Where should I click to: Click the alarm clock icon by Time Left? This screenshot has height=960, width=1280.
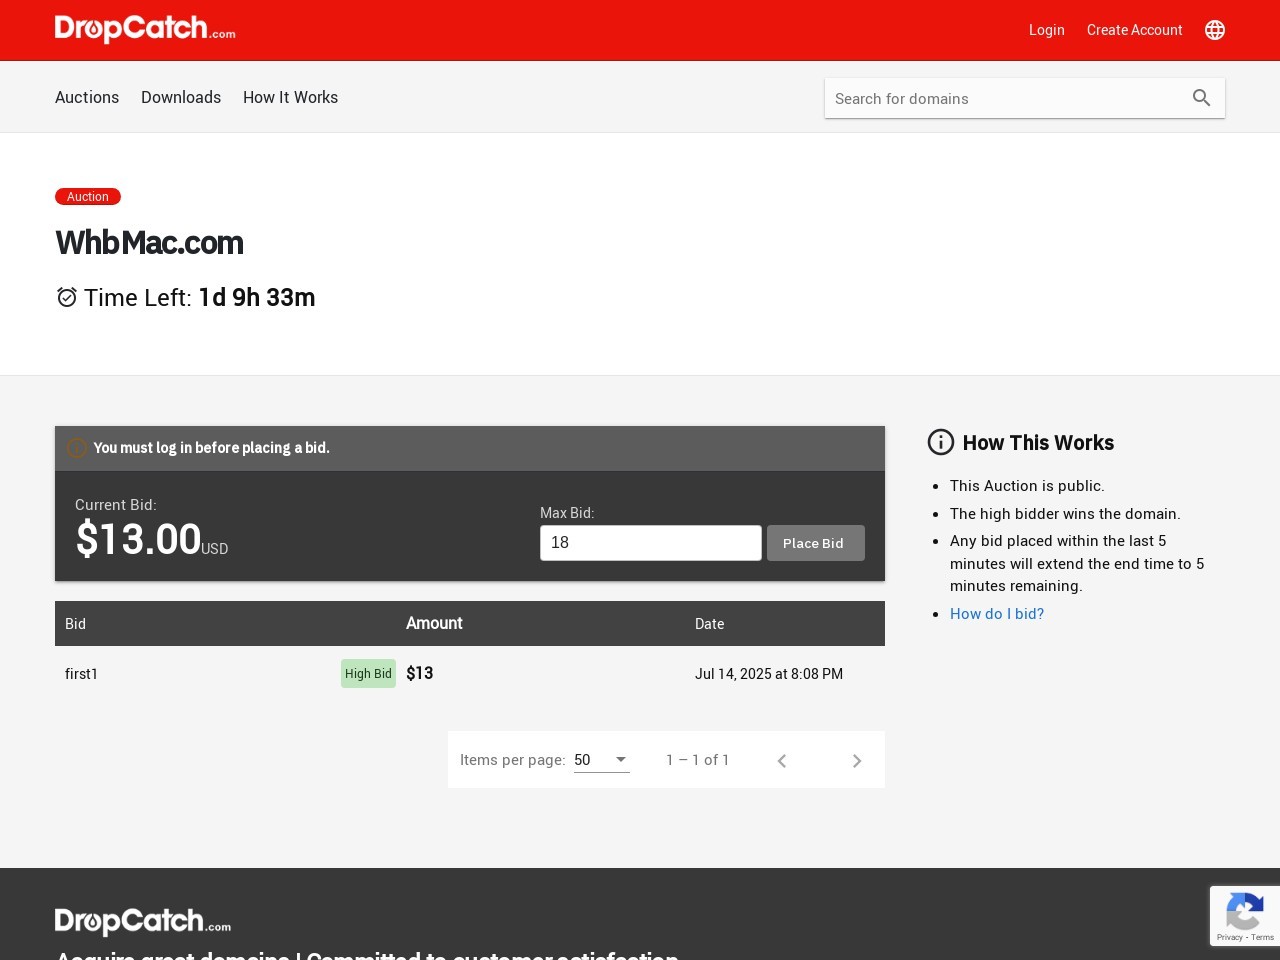coord(67,297)
